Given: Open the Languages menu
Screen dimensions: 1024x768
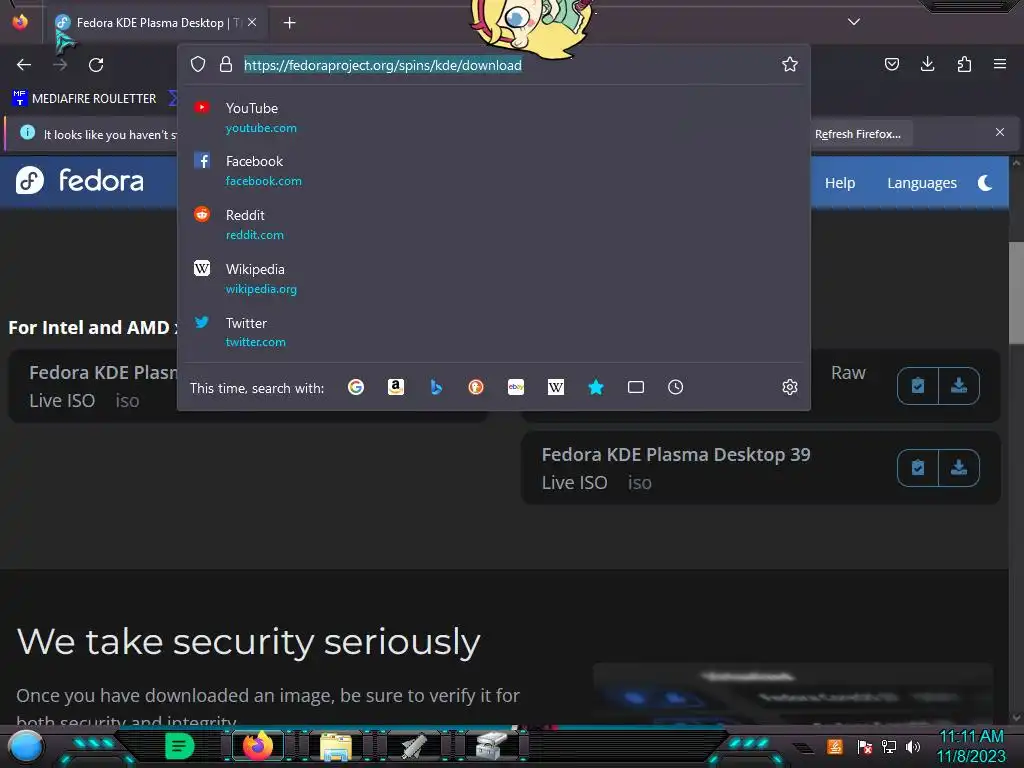Looking at the screenshot, I should (x=921, y=183).
